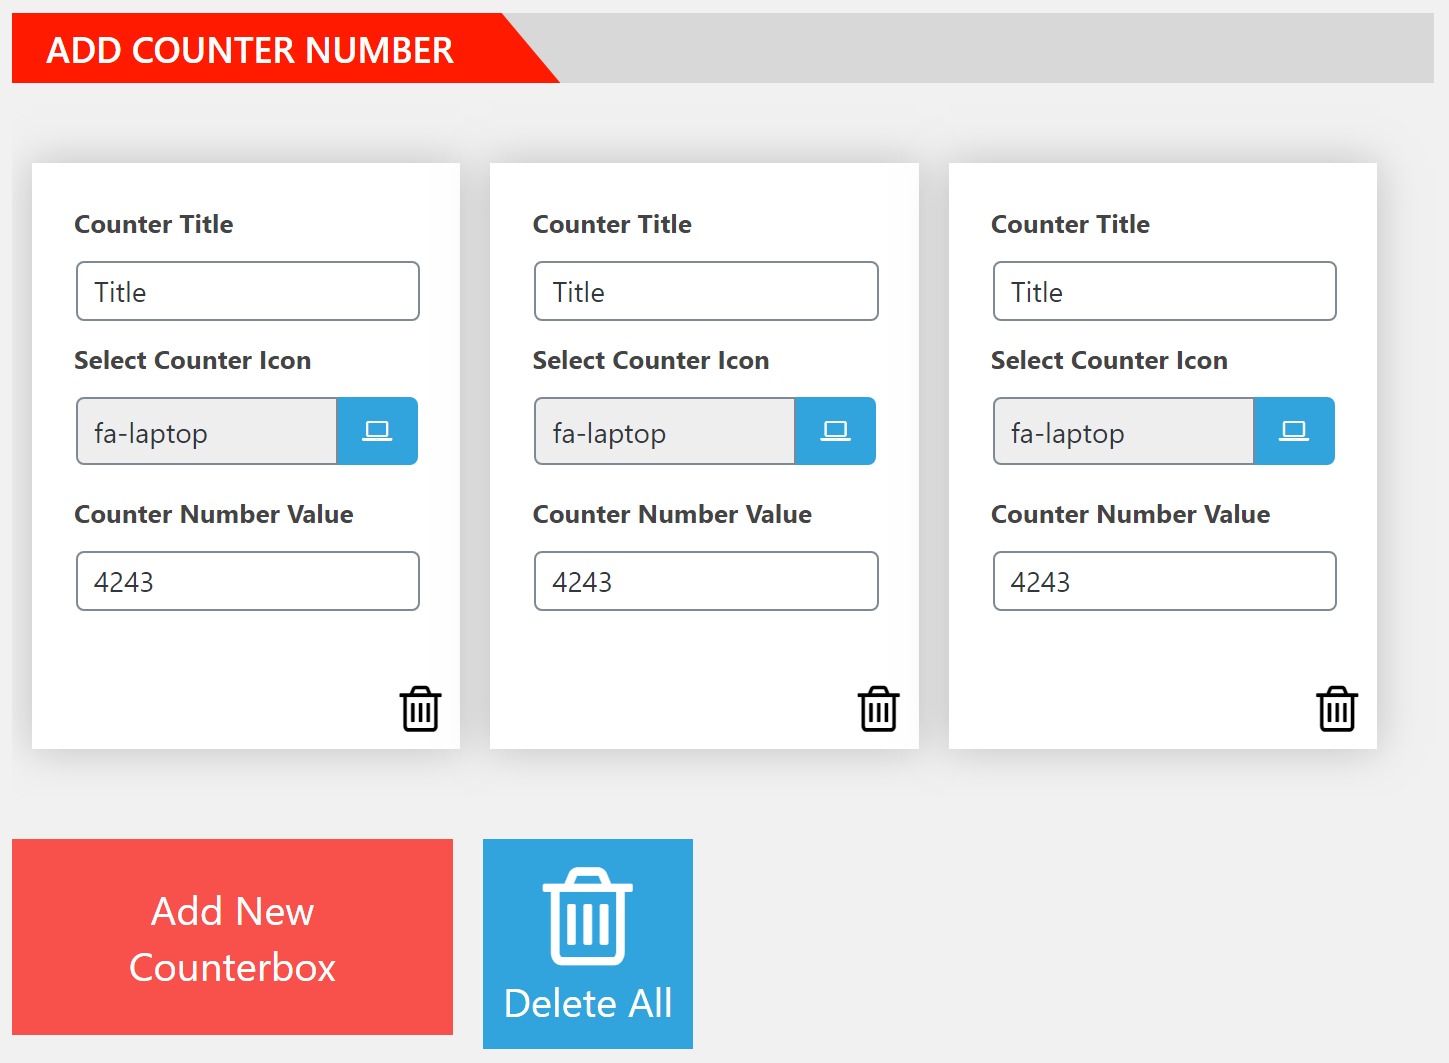Viewport: 1449px width, 1063px height.
Task: Focus the first Counter Title field
Action: (248, 291)
